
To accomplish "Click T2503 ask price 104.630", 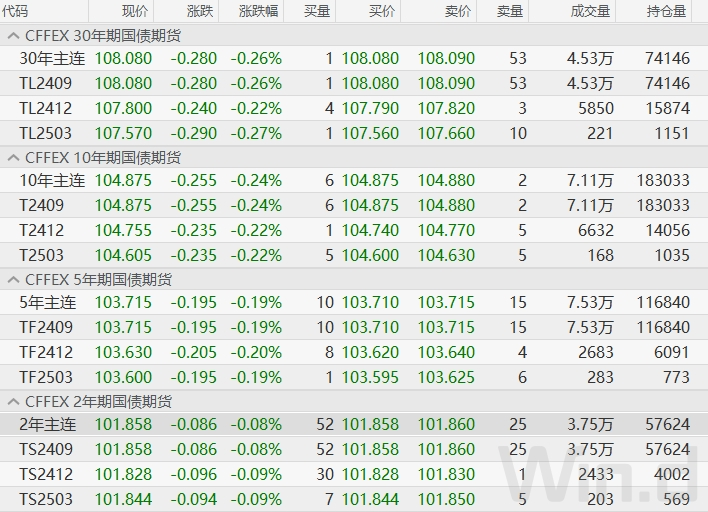I will point(446,255).
